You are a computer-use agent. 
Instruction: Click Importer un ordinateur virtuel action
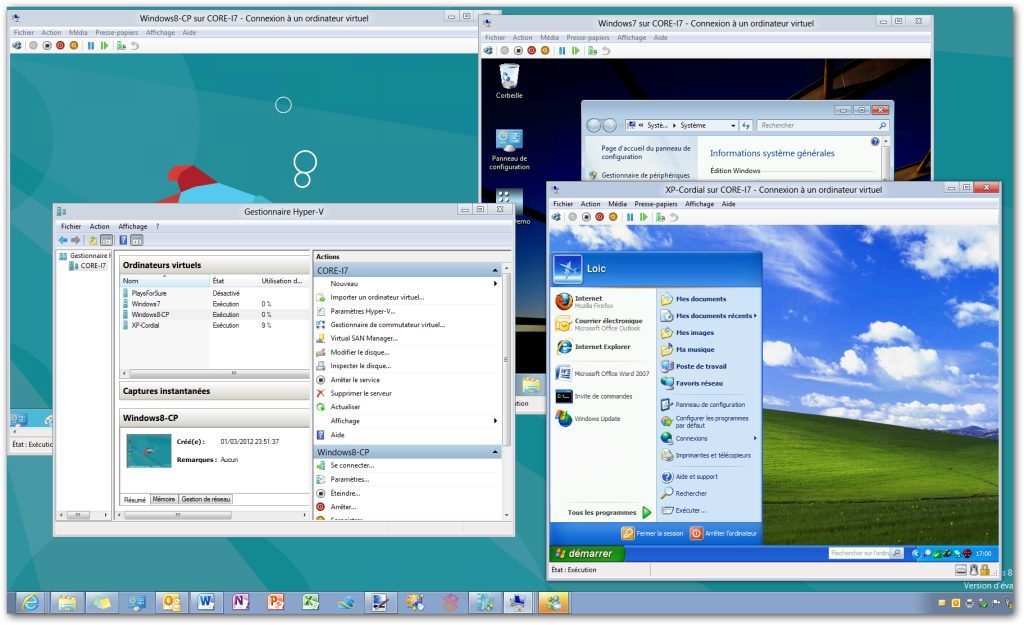click(x=377, y=297)
